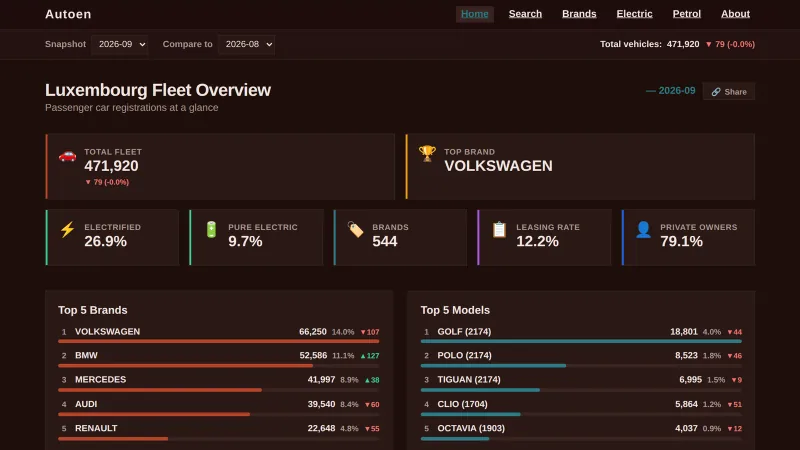The width and height of the screenshot is (800, 450).
Task: Click the trophy Top Brand icon
Action: pos(427,154)
